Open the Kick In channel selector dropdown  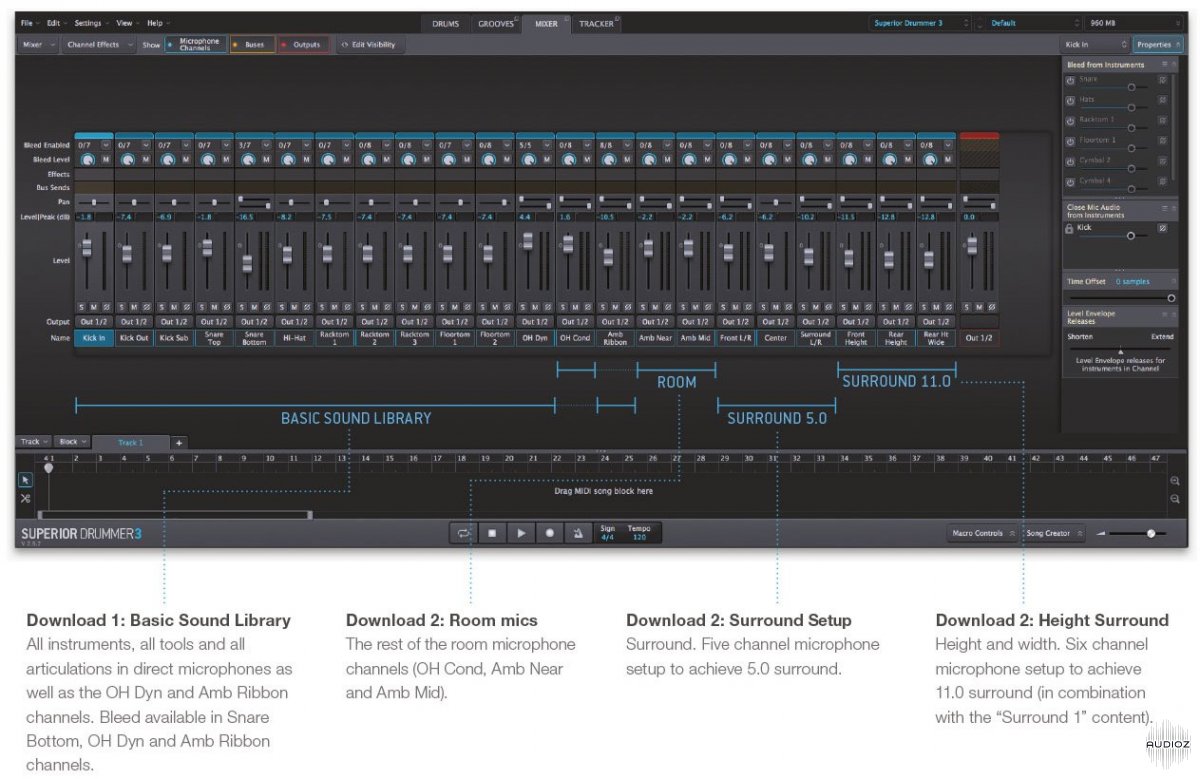(x=1095, y=44)
